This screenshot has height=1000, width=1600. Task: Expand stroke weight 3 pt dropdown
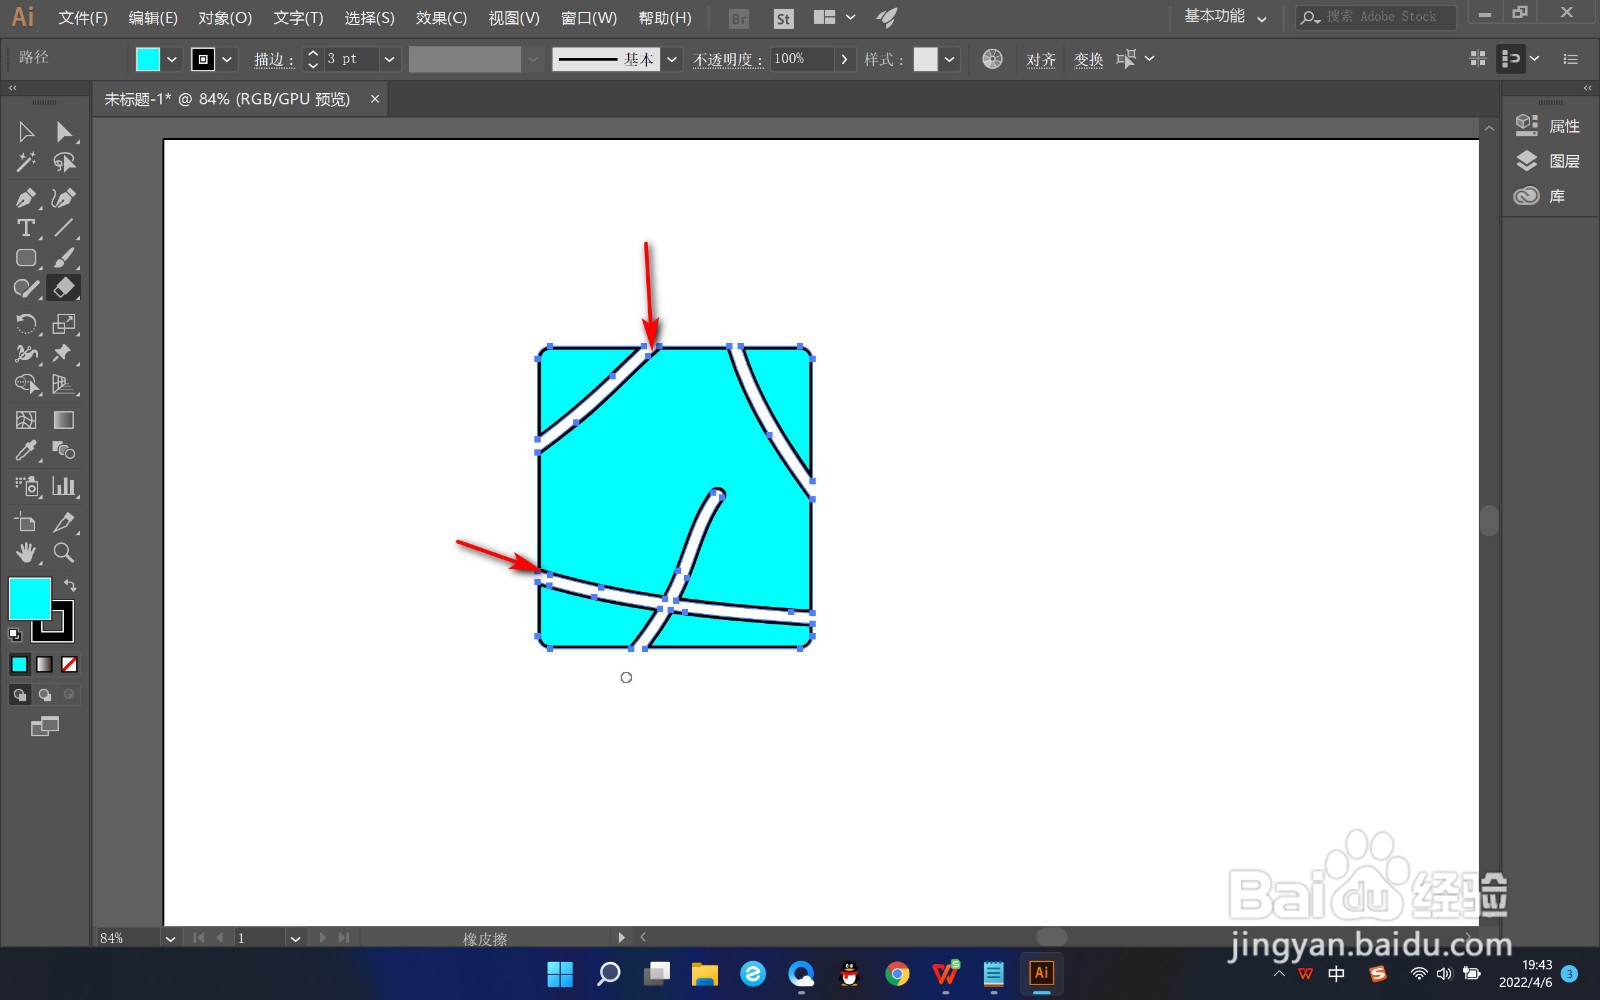(389, 59)
